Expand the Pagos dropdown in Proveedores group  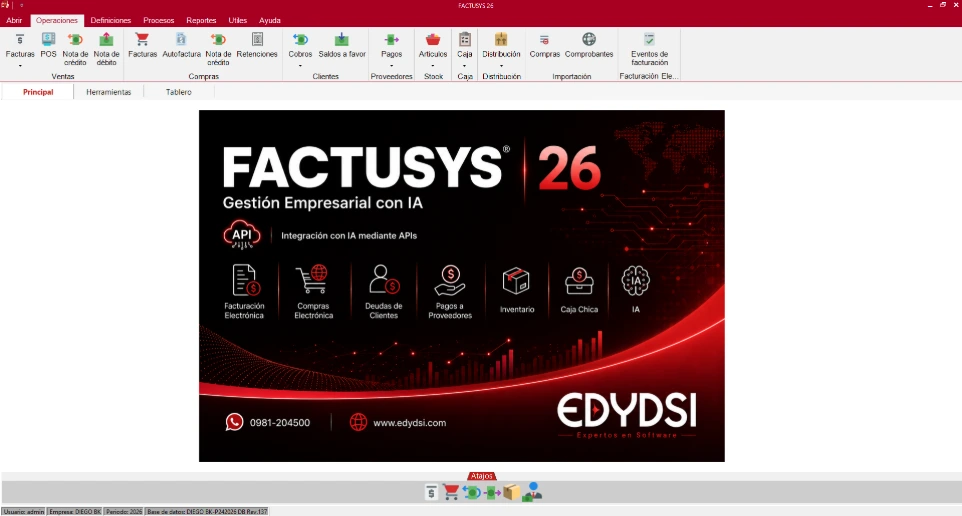pos(391,66)
